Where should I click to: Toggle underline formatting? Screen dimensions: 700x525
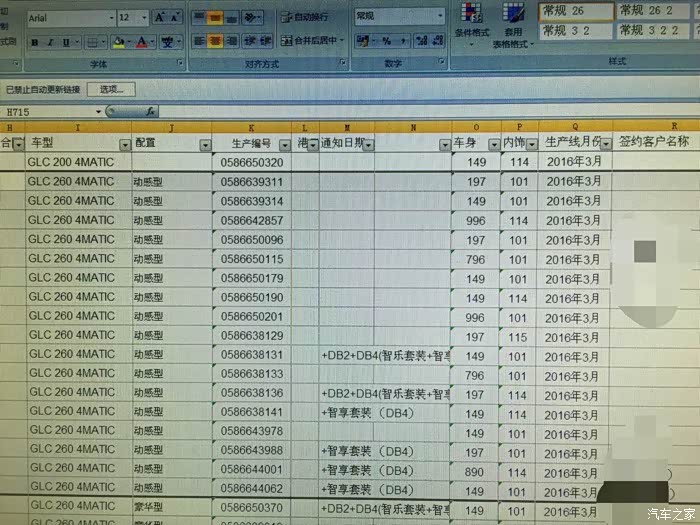tap(66, 42)
